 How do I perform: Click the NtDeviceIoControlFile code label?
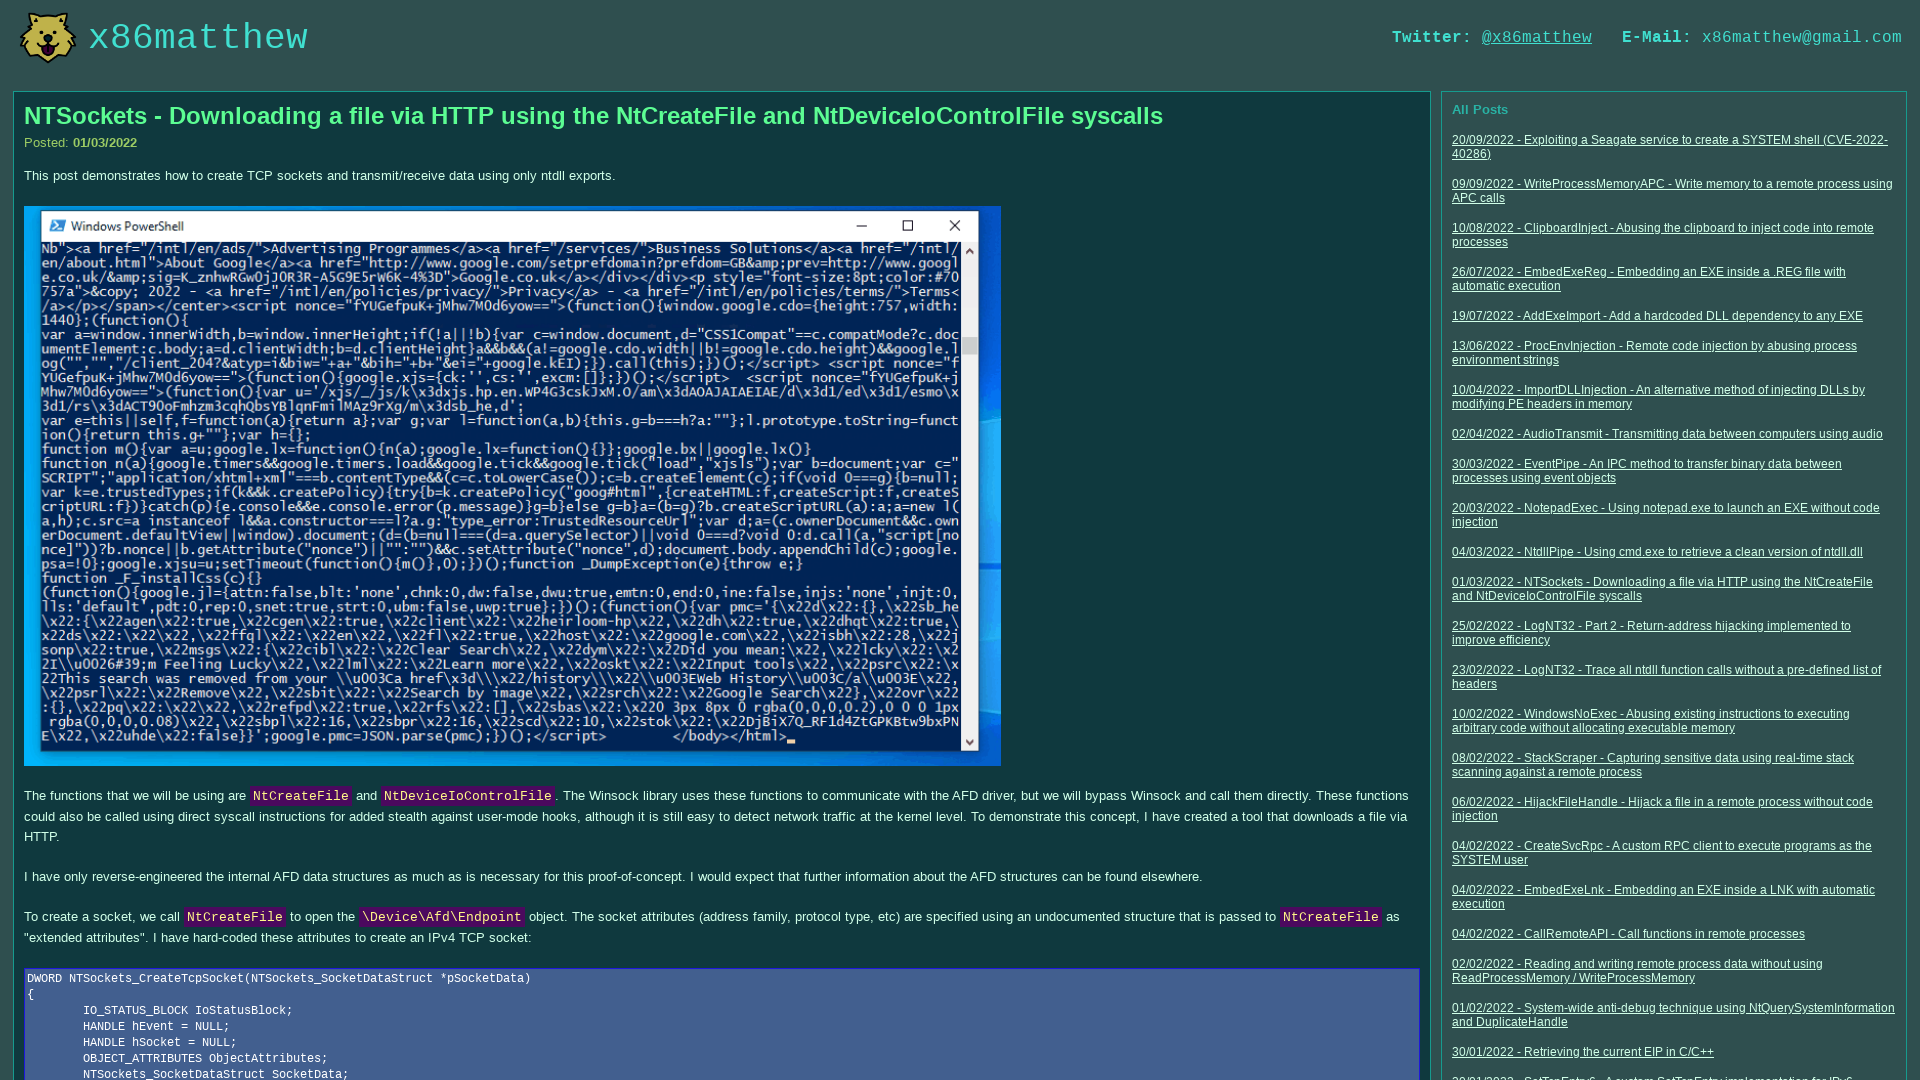[x=467, y=796]
